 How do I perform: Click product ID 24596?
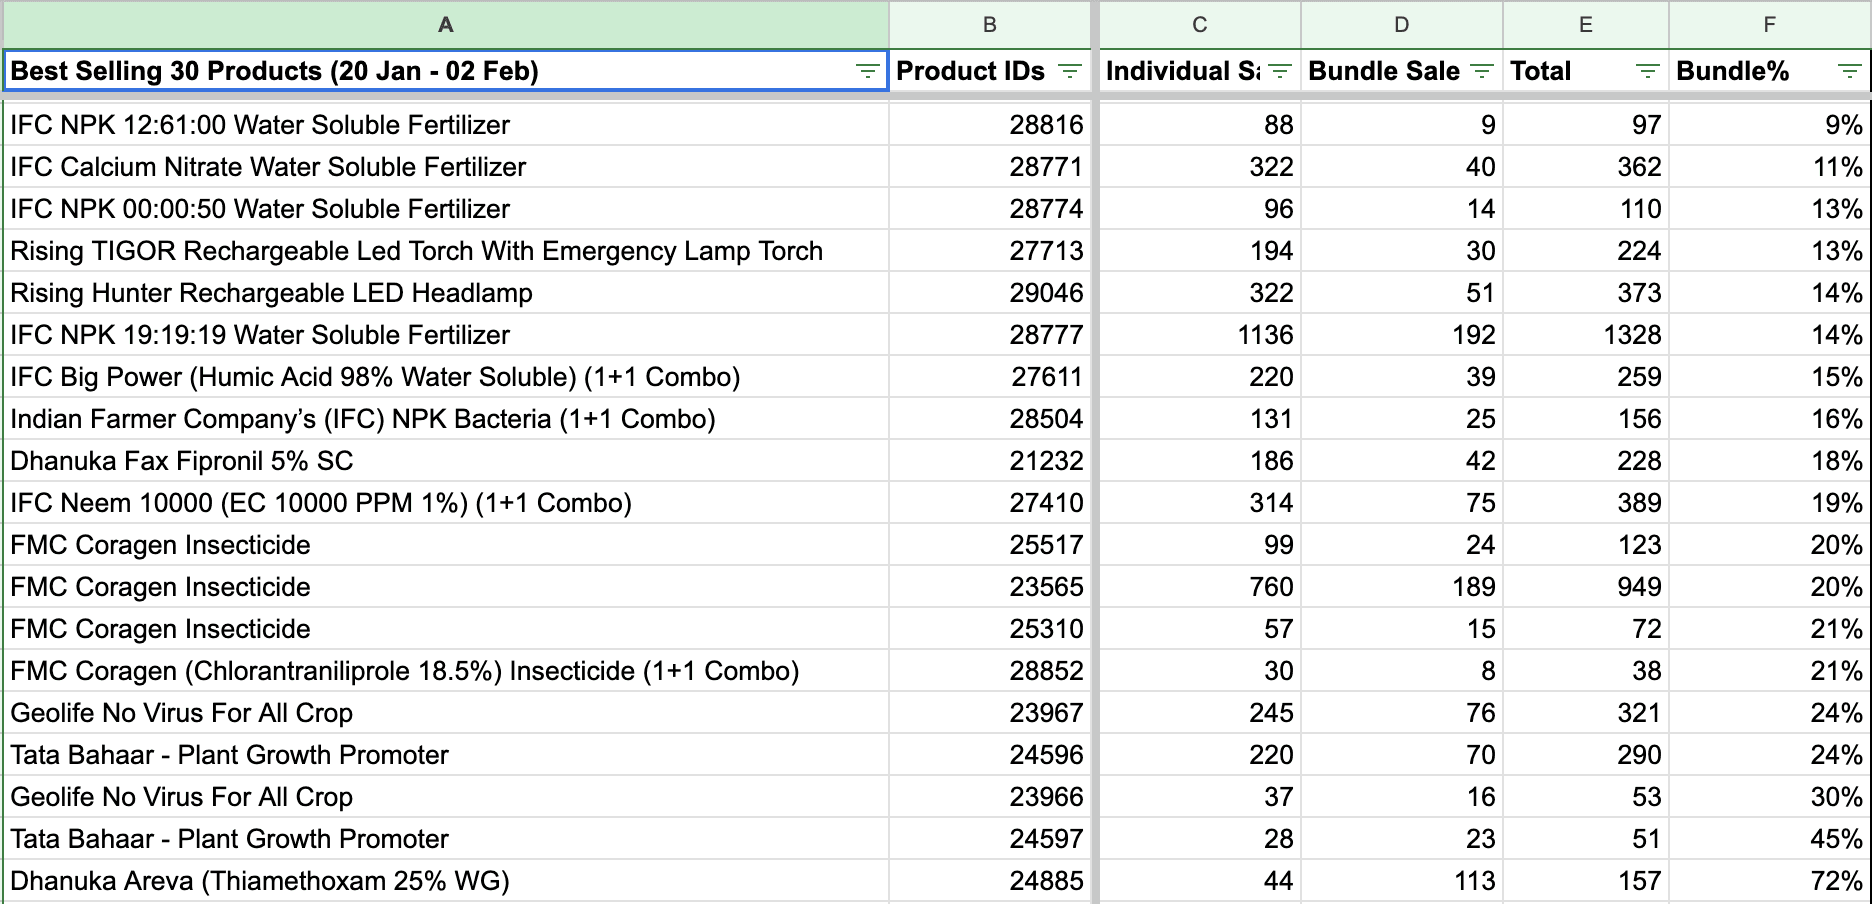tap(990, 755)
